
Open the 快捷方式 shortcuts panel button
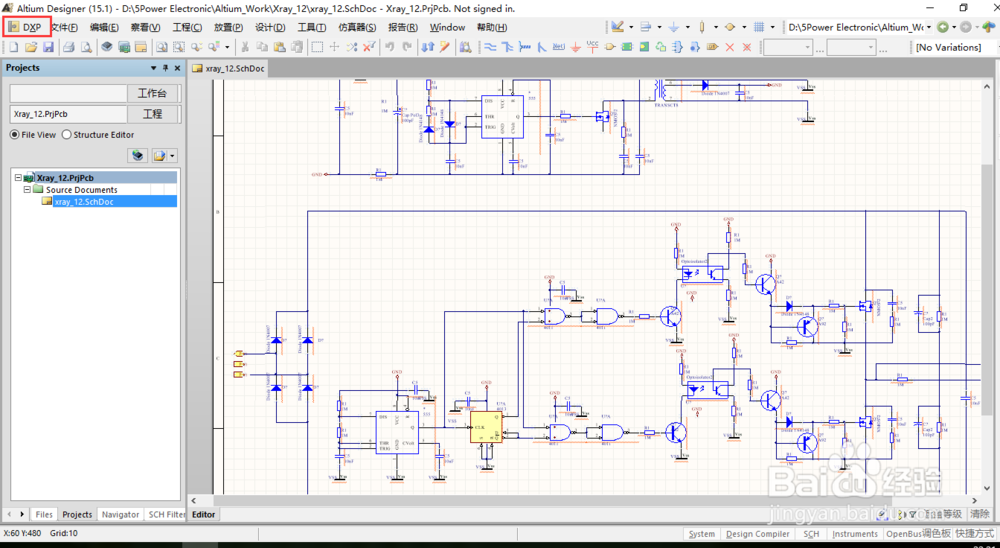[x=976, y=534]
